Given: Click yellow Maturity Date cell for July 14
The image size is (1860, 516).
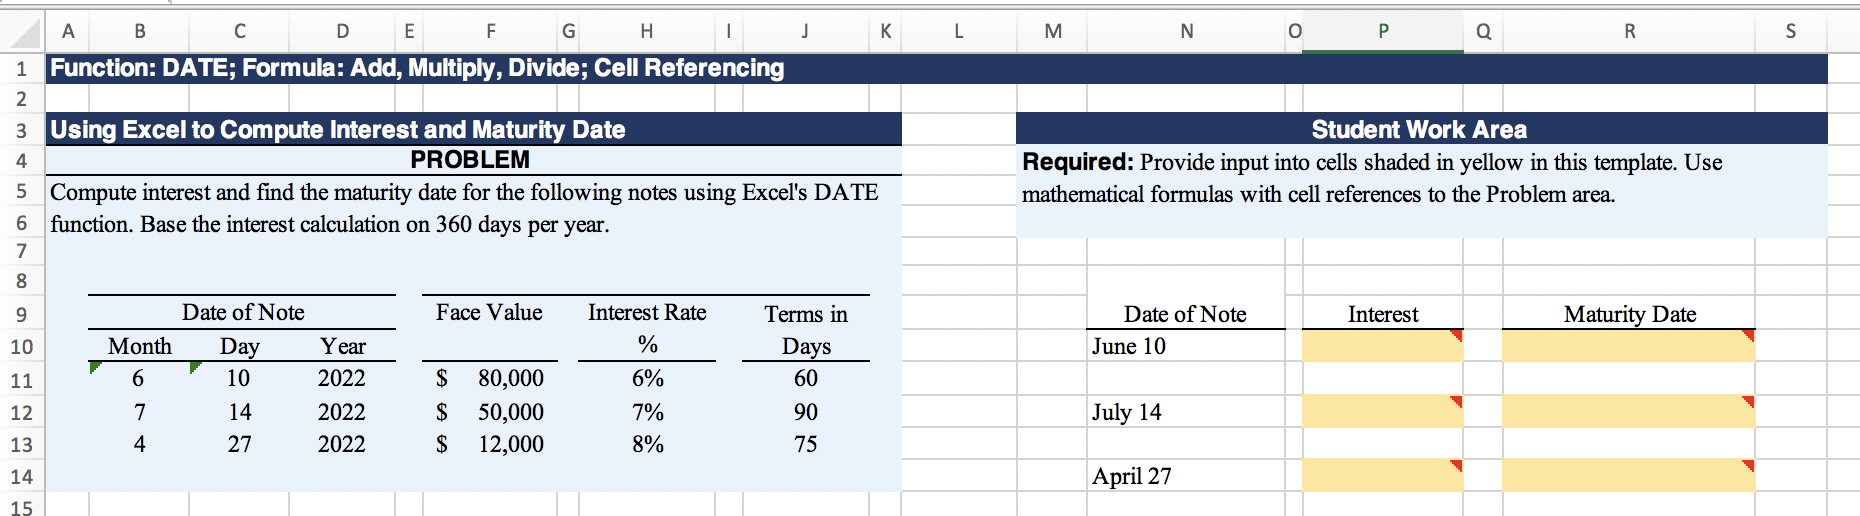Looking at the screenshot, I should point(1629,411).
